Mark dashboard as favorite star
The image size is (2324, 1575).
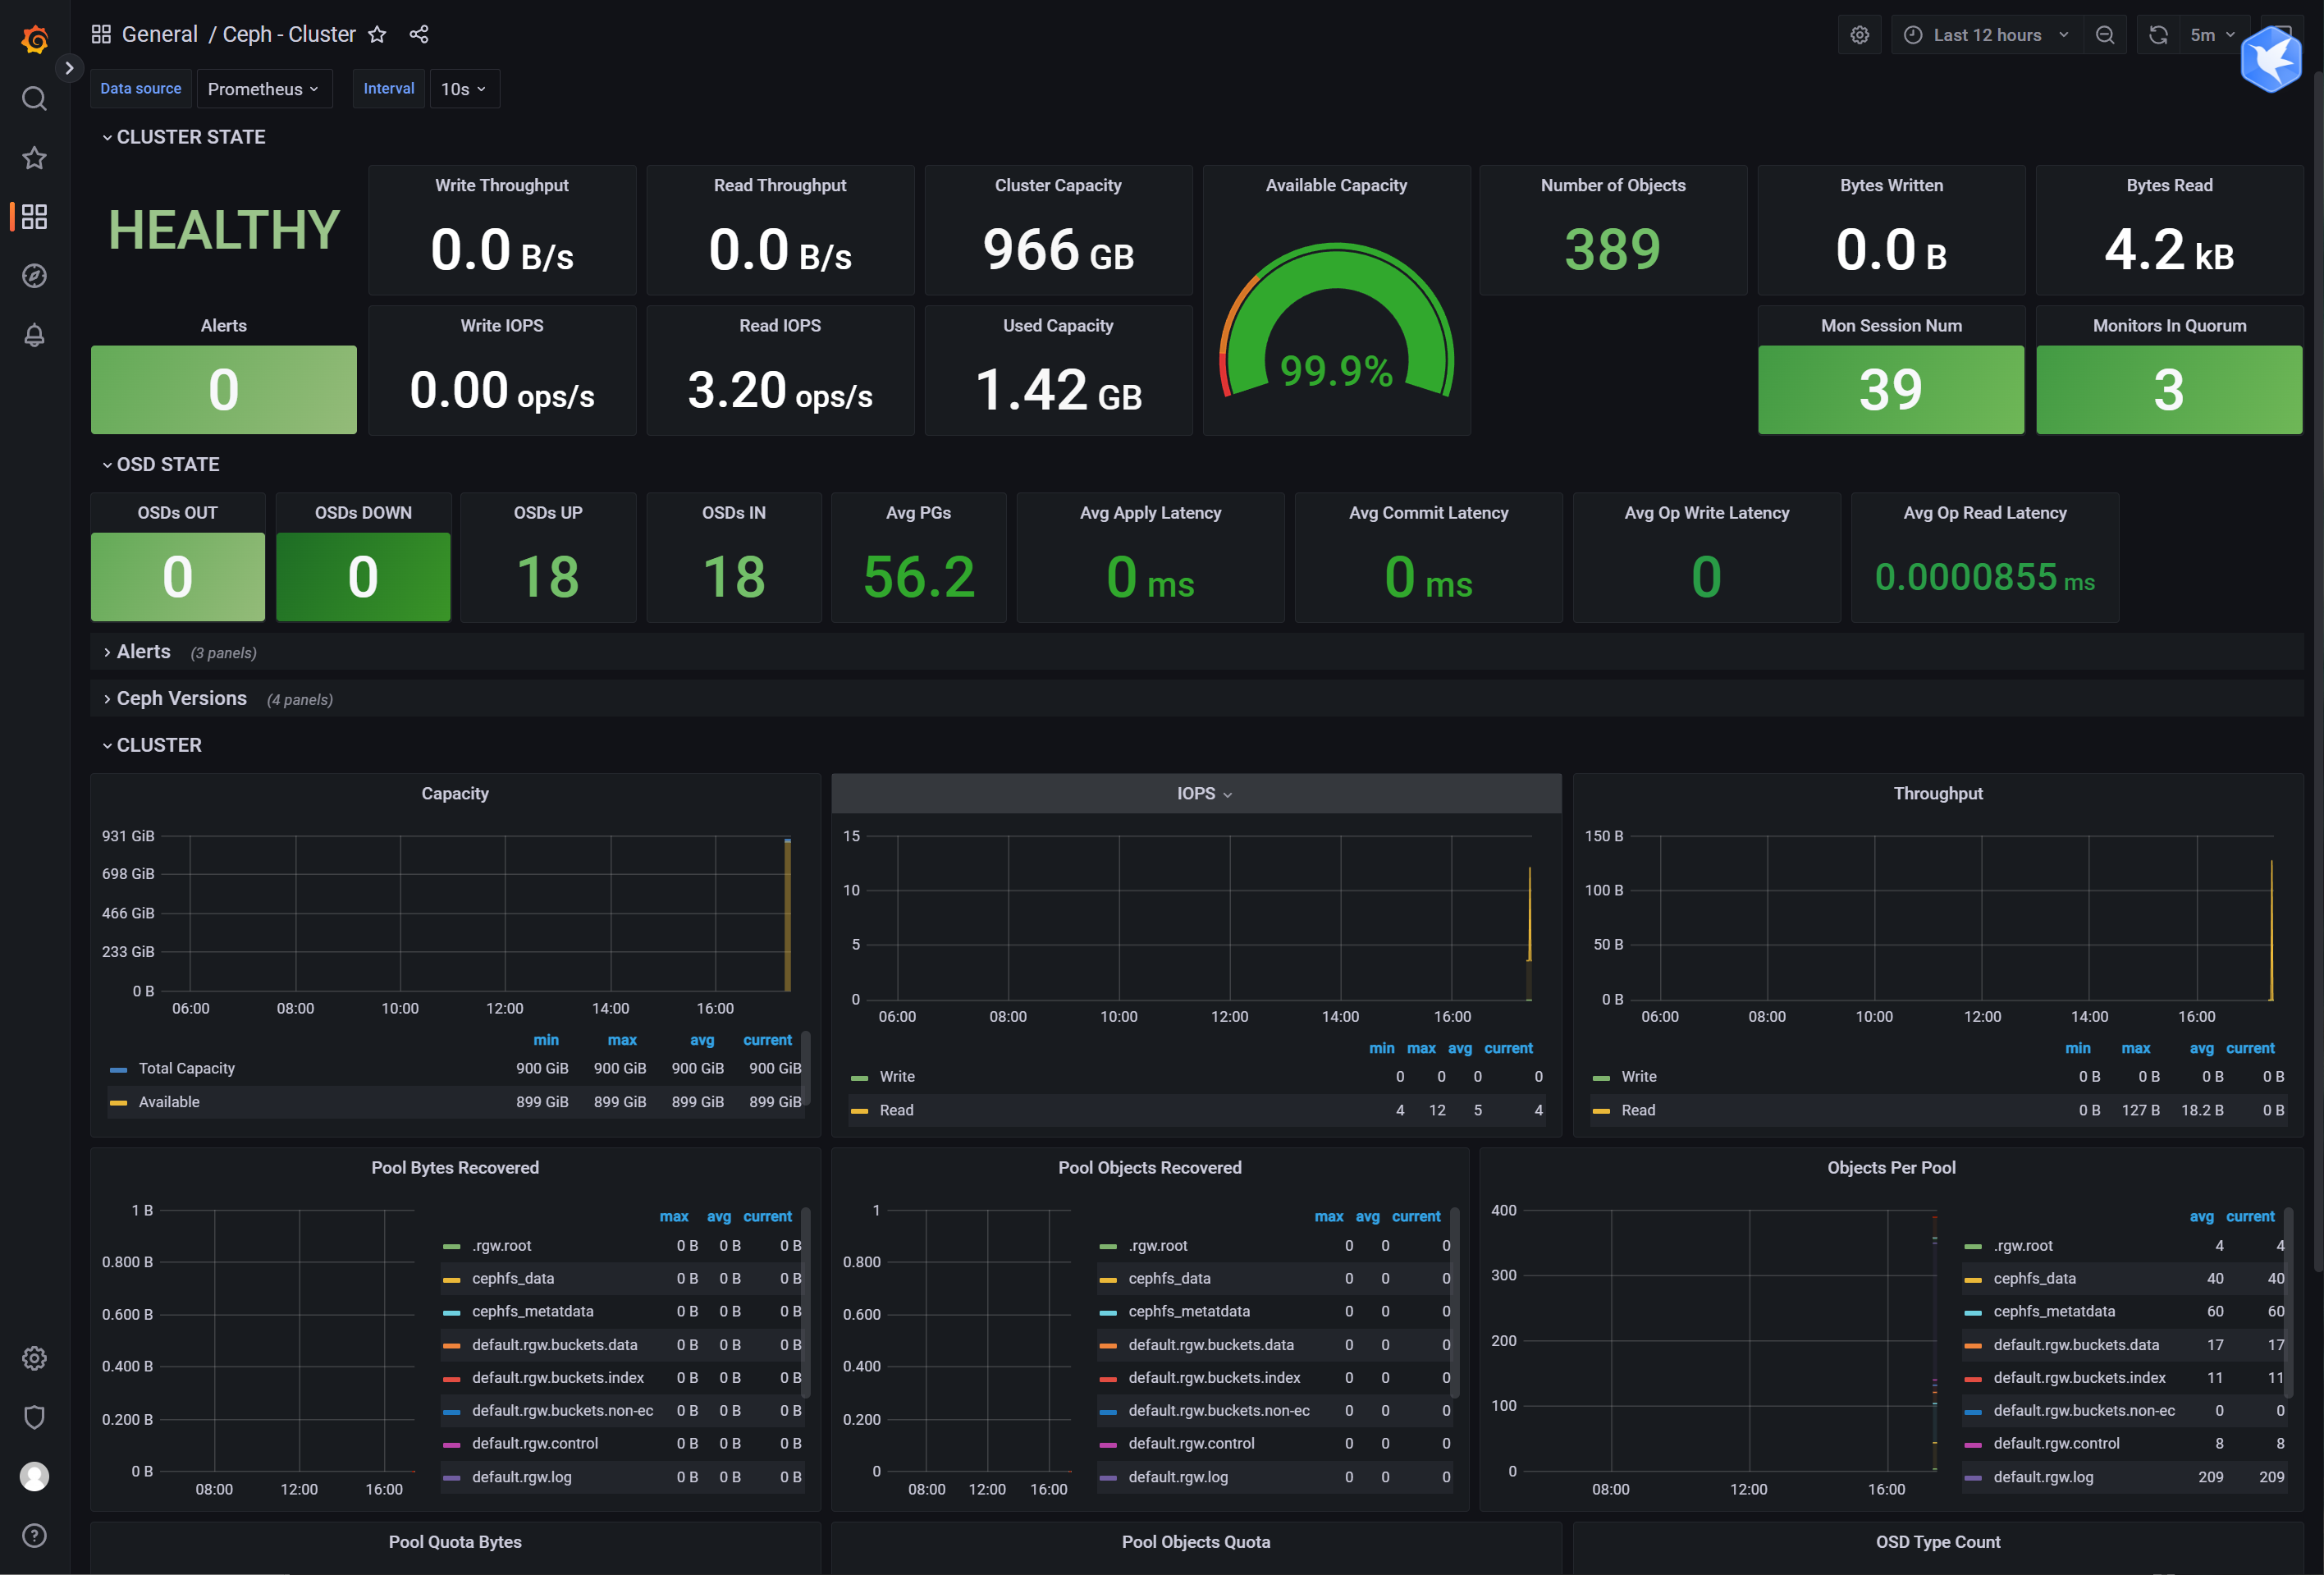377,35
